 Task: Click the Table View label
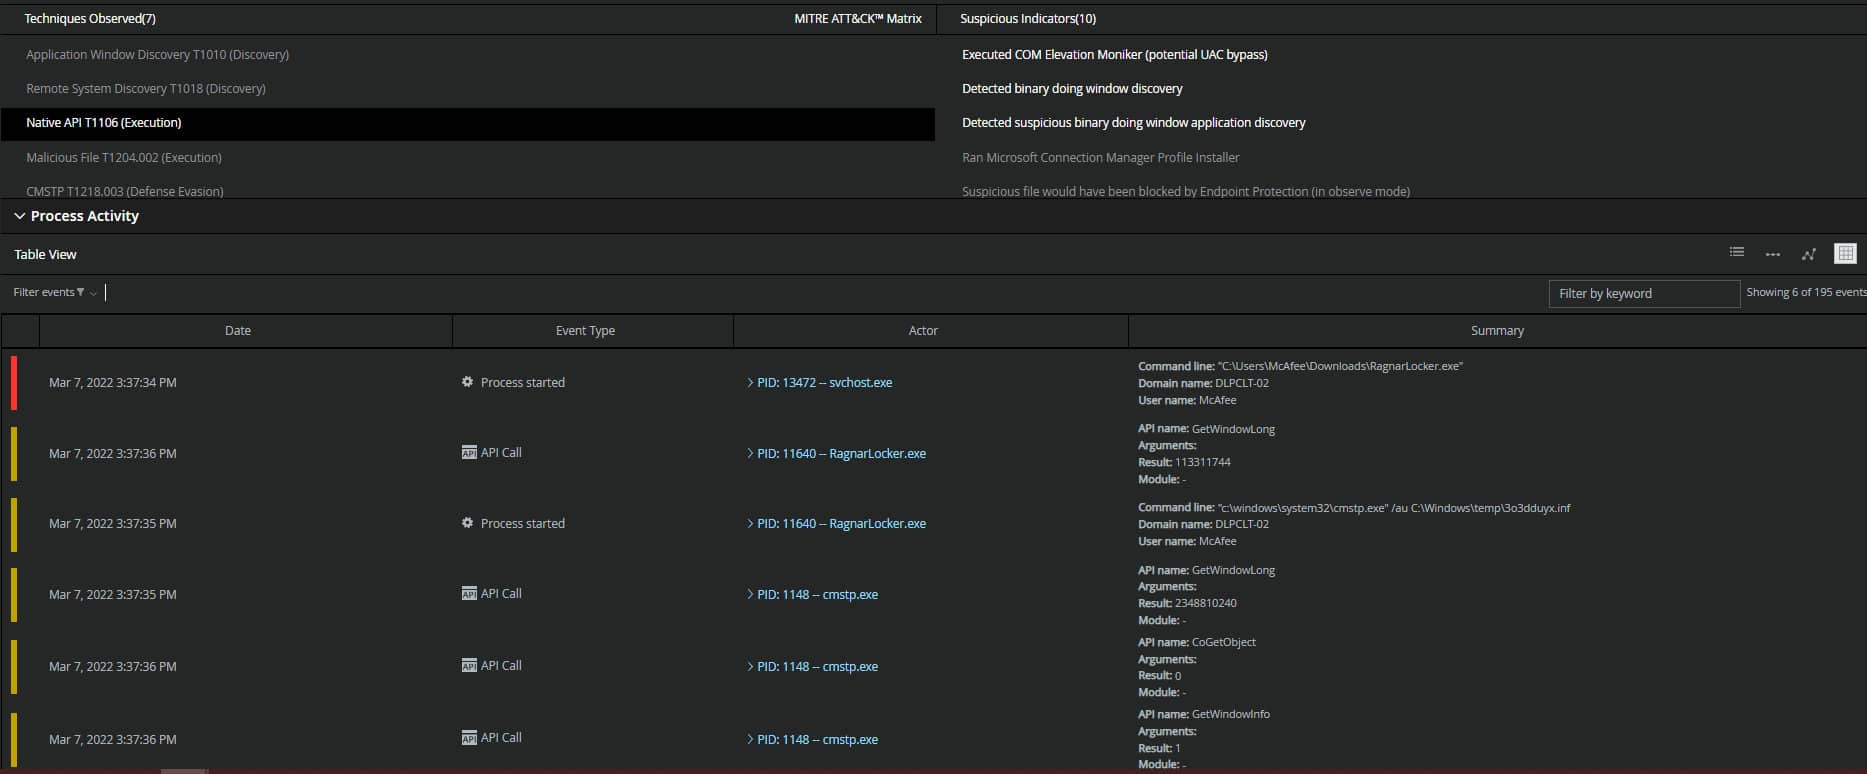point(45,255)
